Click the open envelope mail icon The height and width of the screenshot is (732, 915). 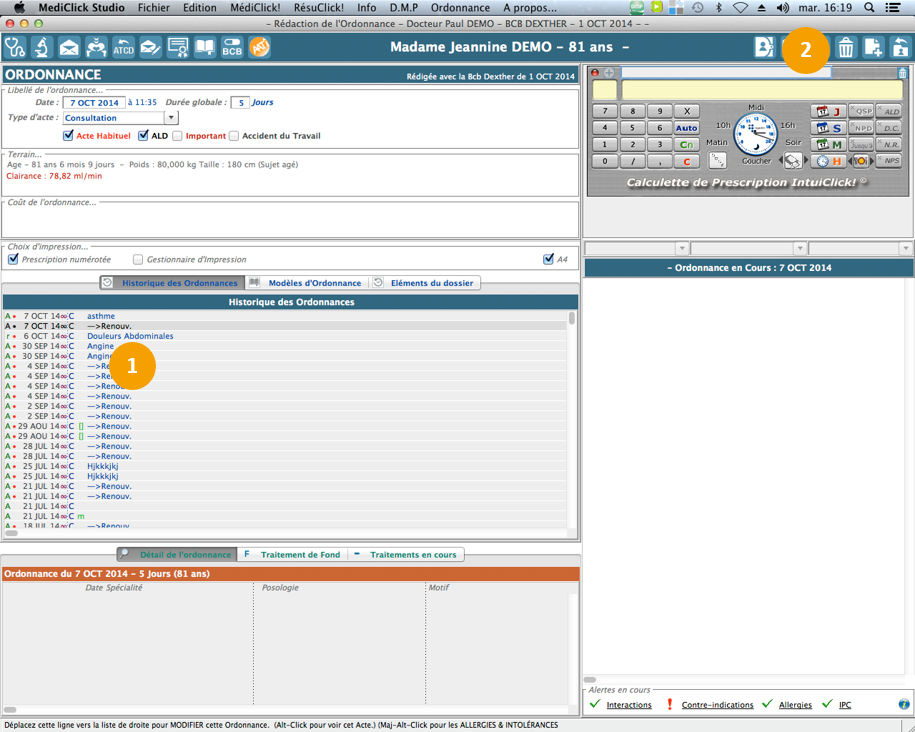(69, 47)
